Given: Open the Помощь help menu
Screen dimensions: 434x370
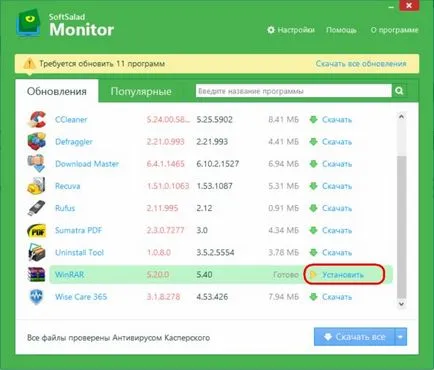Looking at the screenshot, I should [341, 30].
